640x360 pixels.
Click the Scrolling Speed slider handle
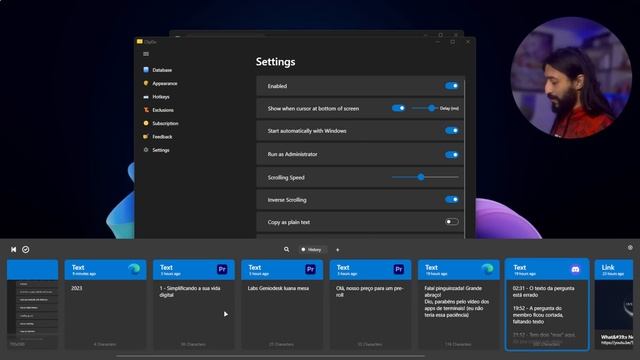[421, 177]
